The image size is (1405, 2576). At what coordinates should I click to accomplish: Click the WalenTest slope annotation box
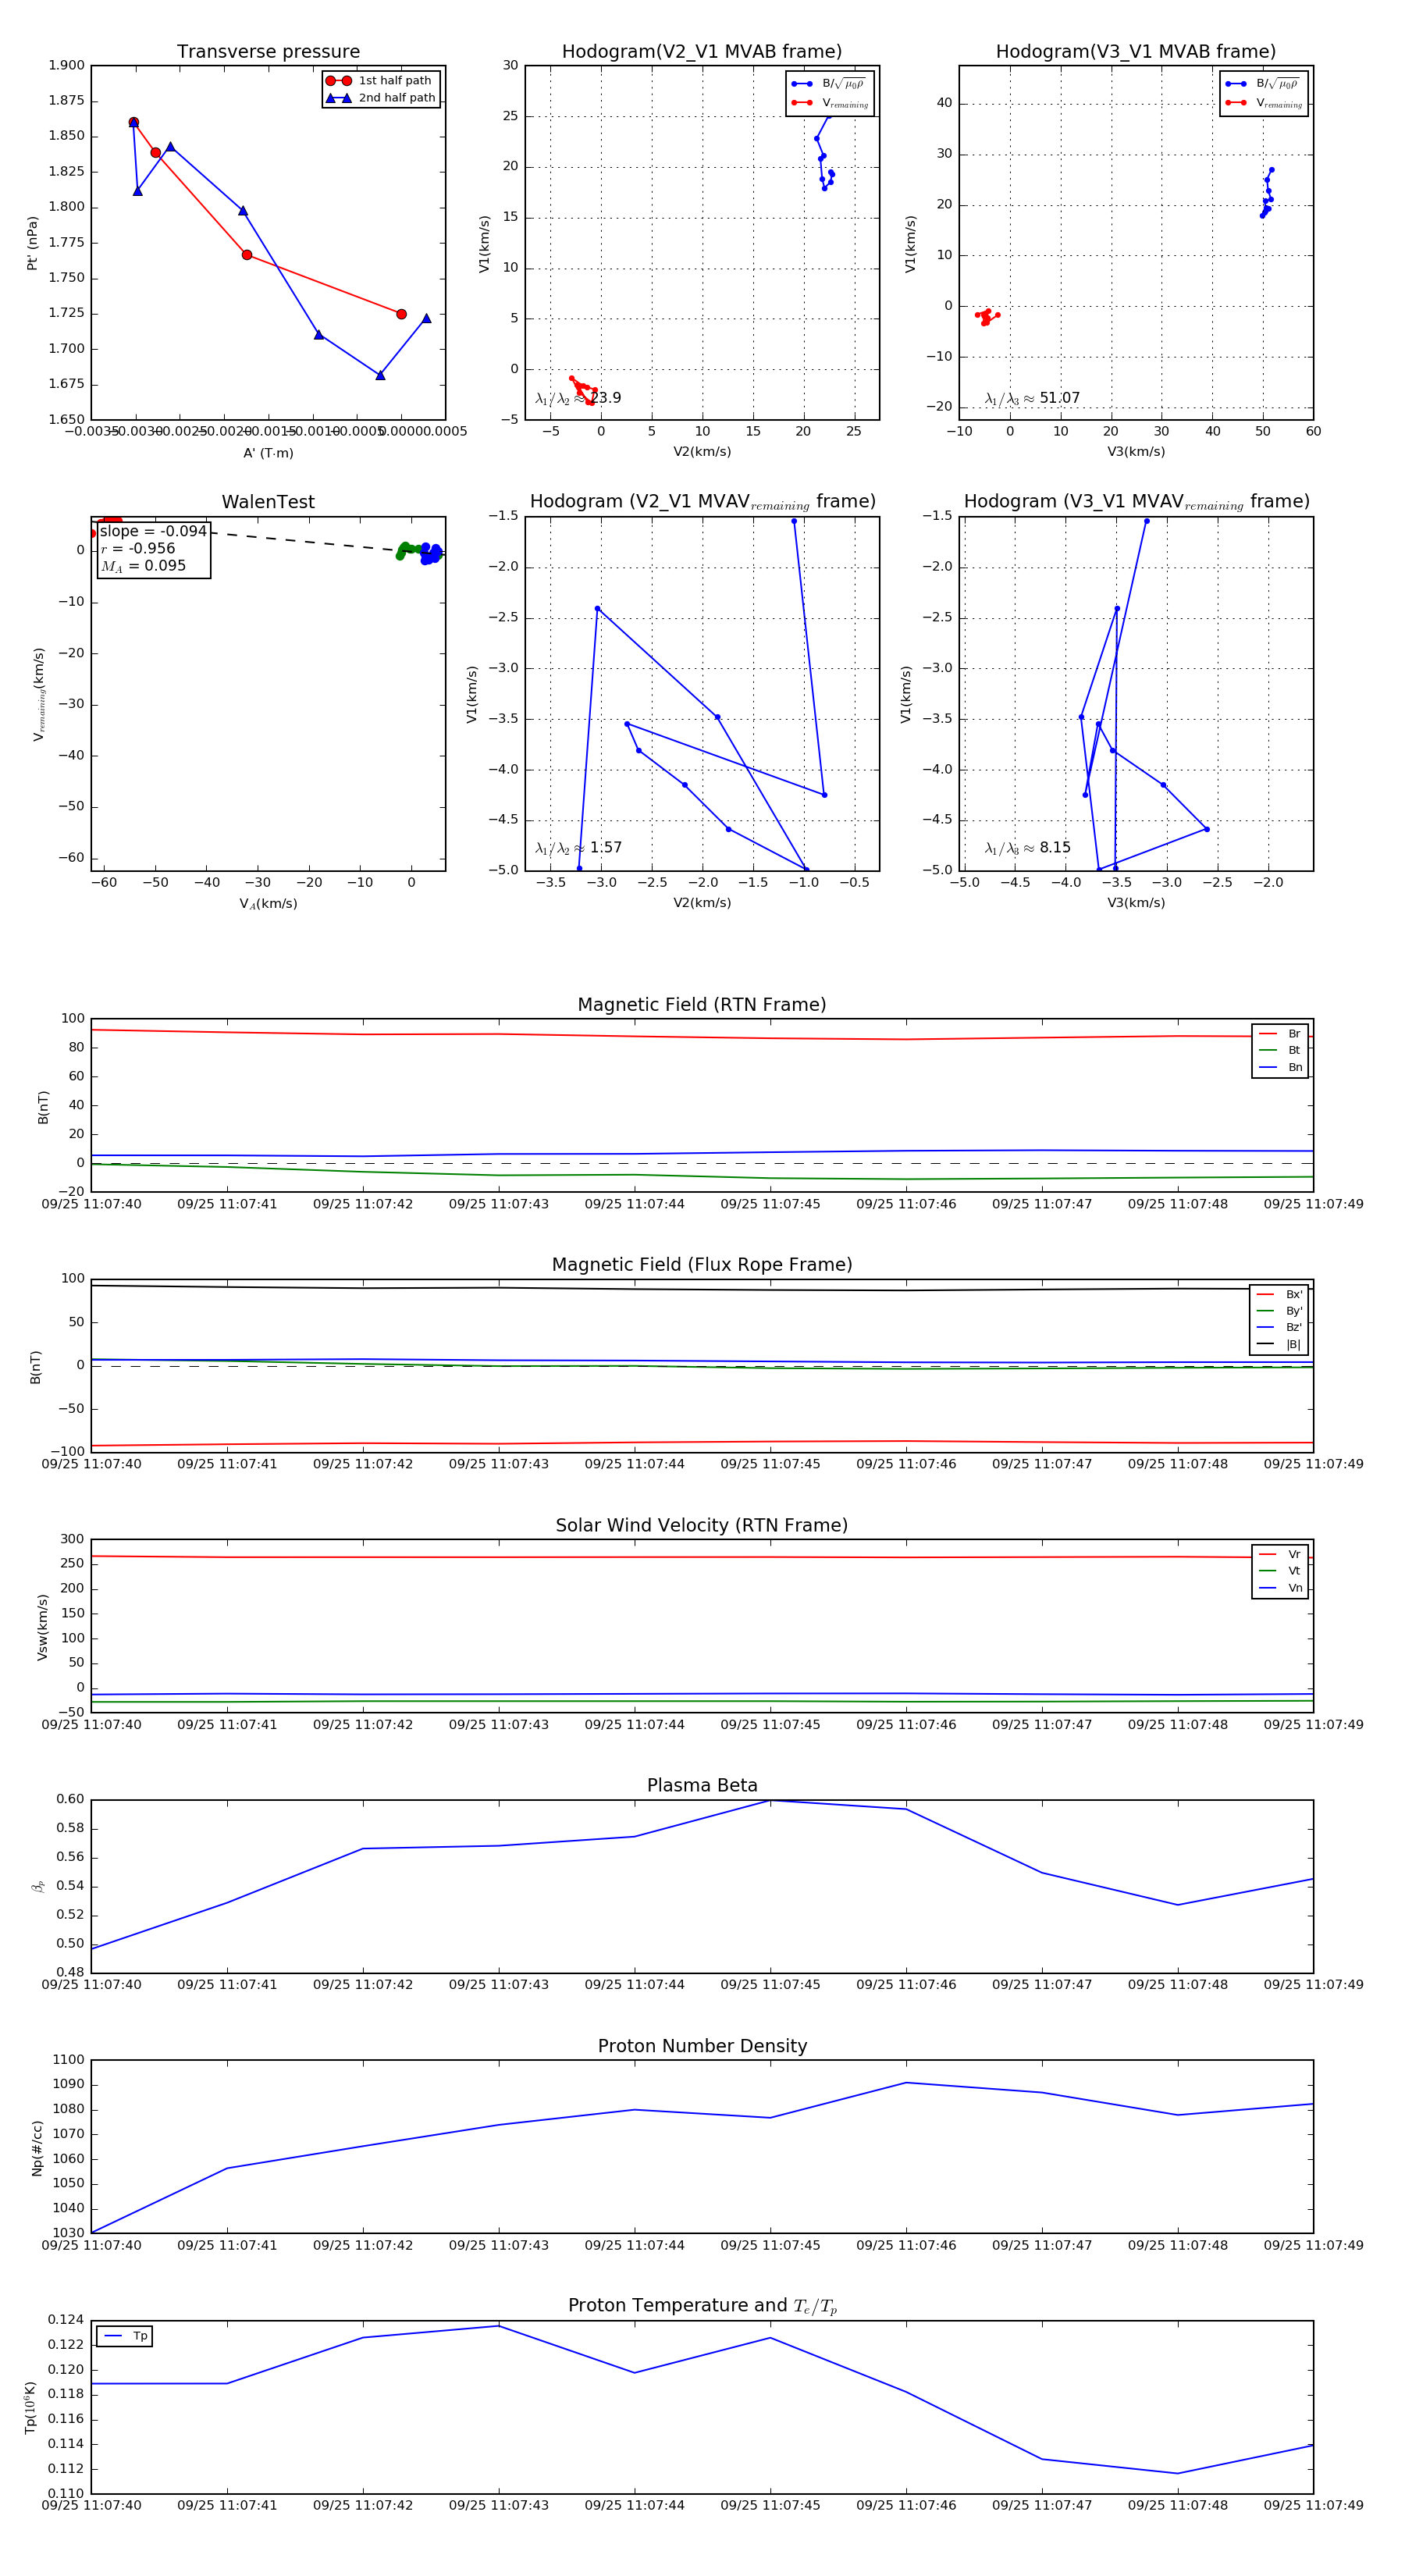154,548
